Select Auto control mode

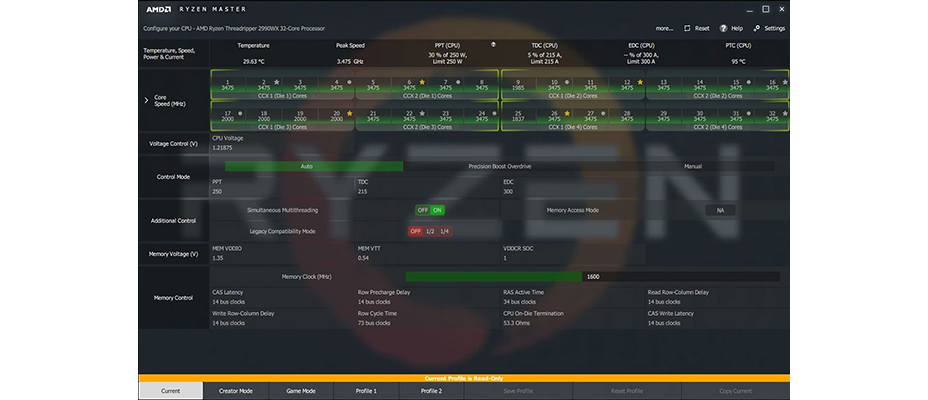(314, 166)
